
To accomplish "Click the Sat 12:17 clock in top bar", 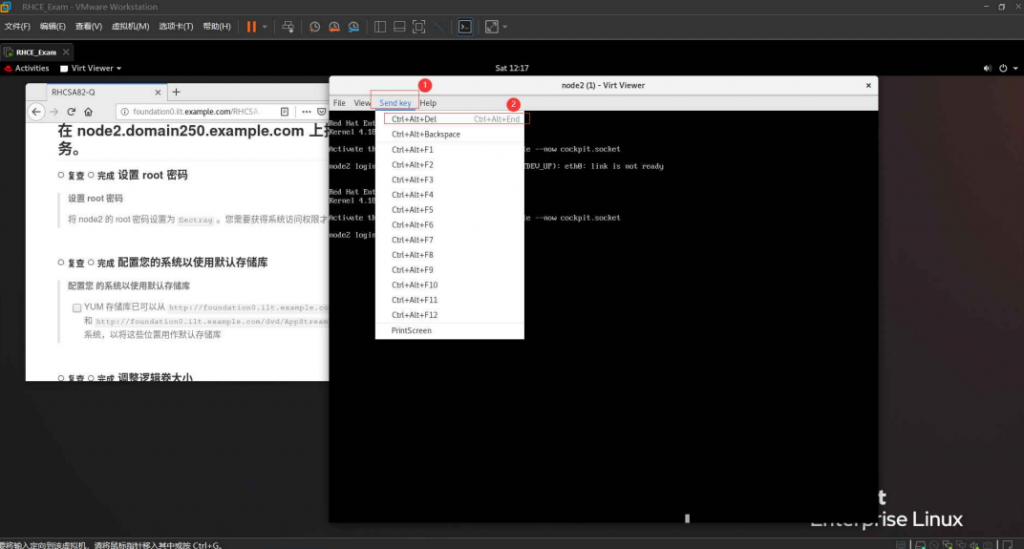I will coord(512,68).
